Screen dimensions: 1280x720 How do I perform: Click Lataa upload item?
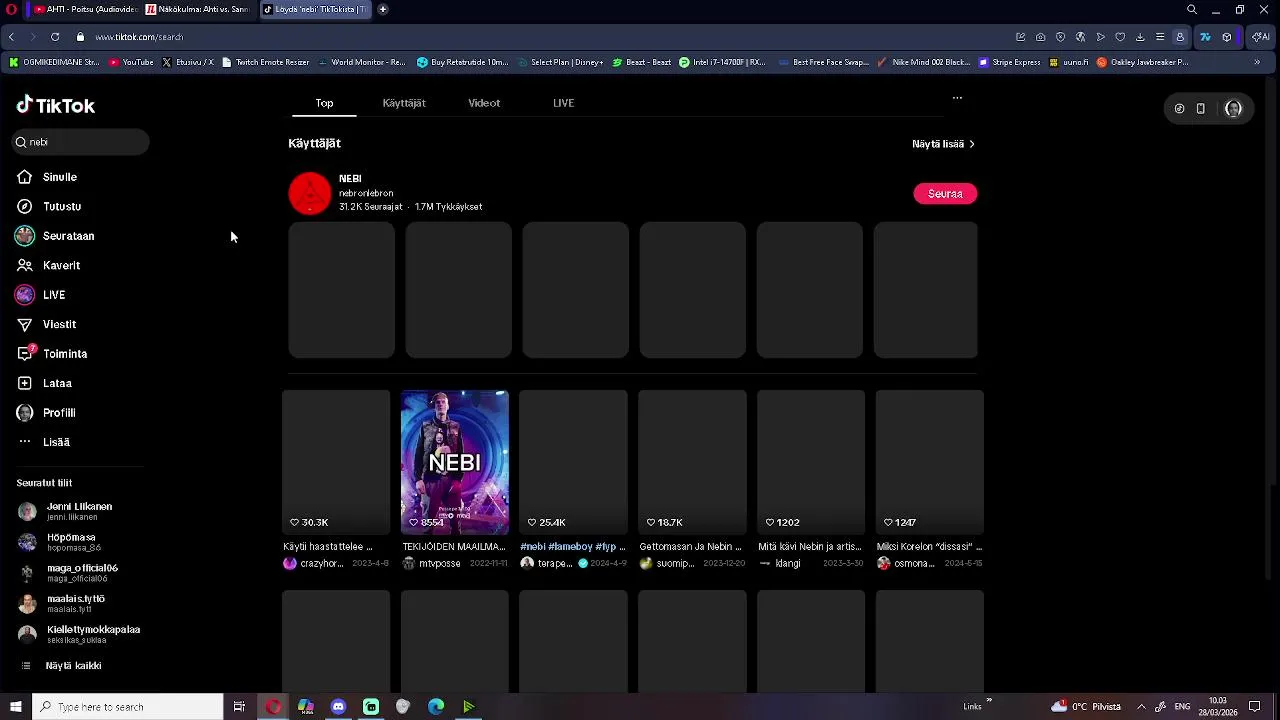(44, 383)
